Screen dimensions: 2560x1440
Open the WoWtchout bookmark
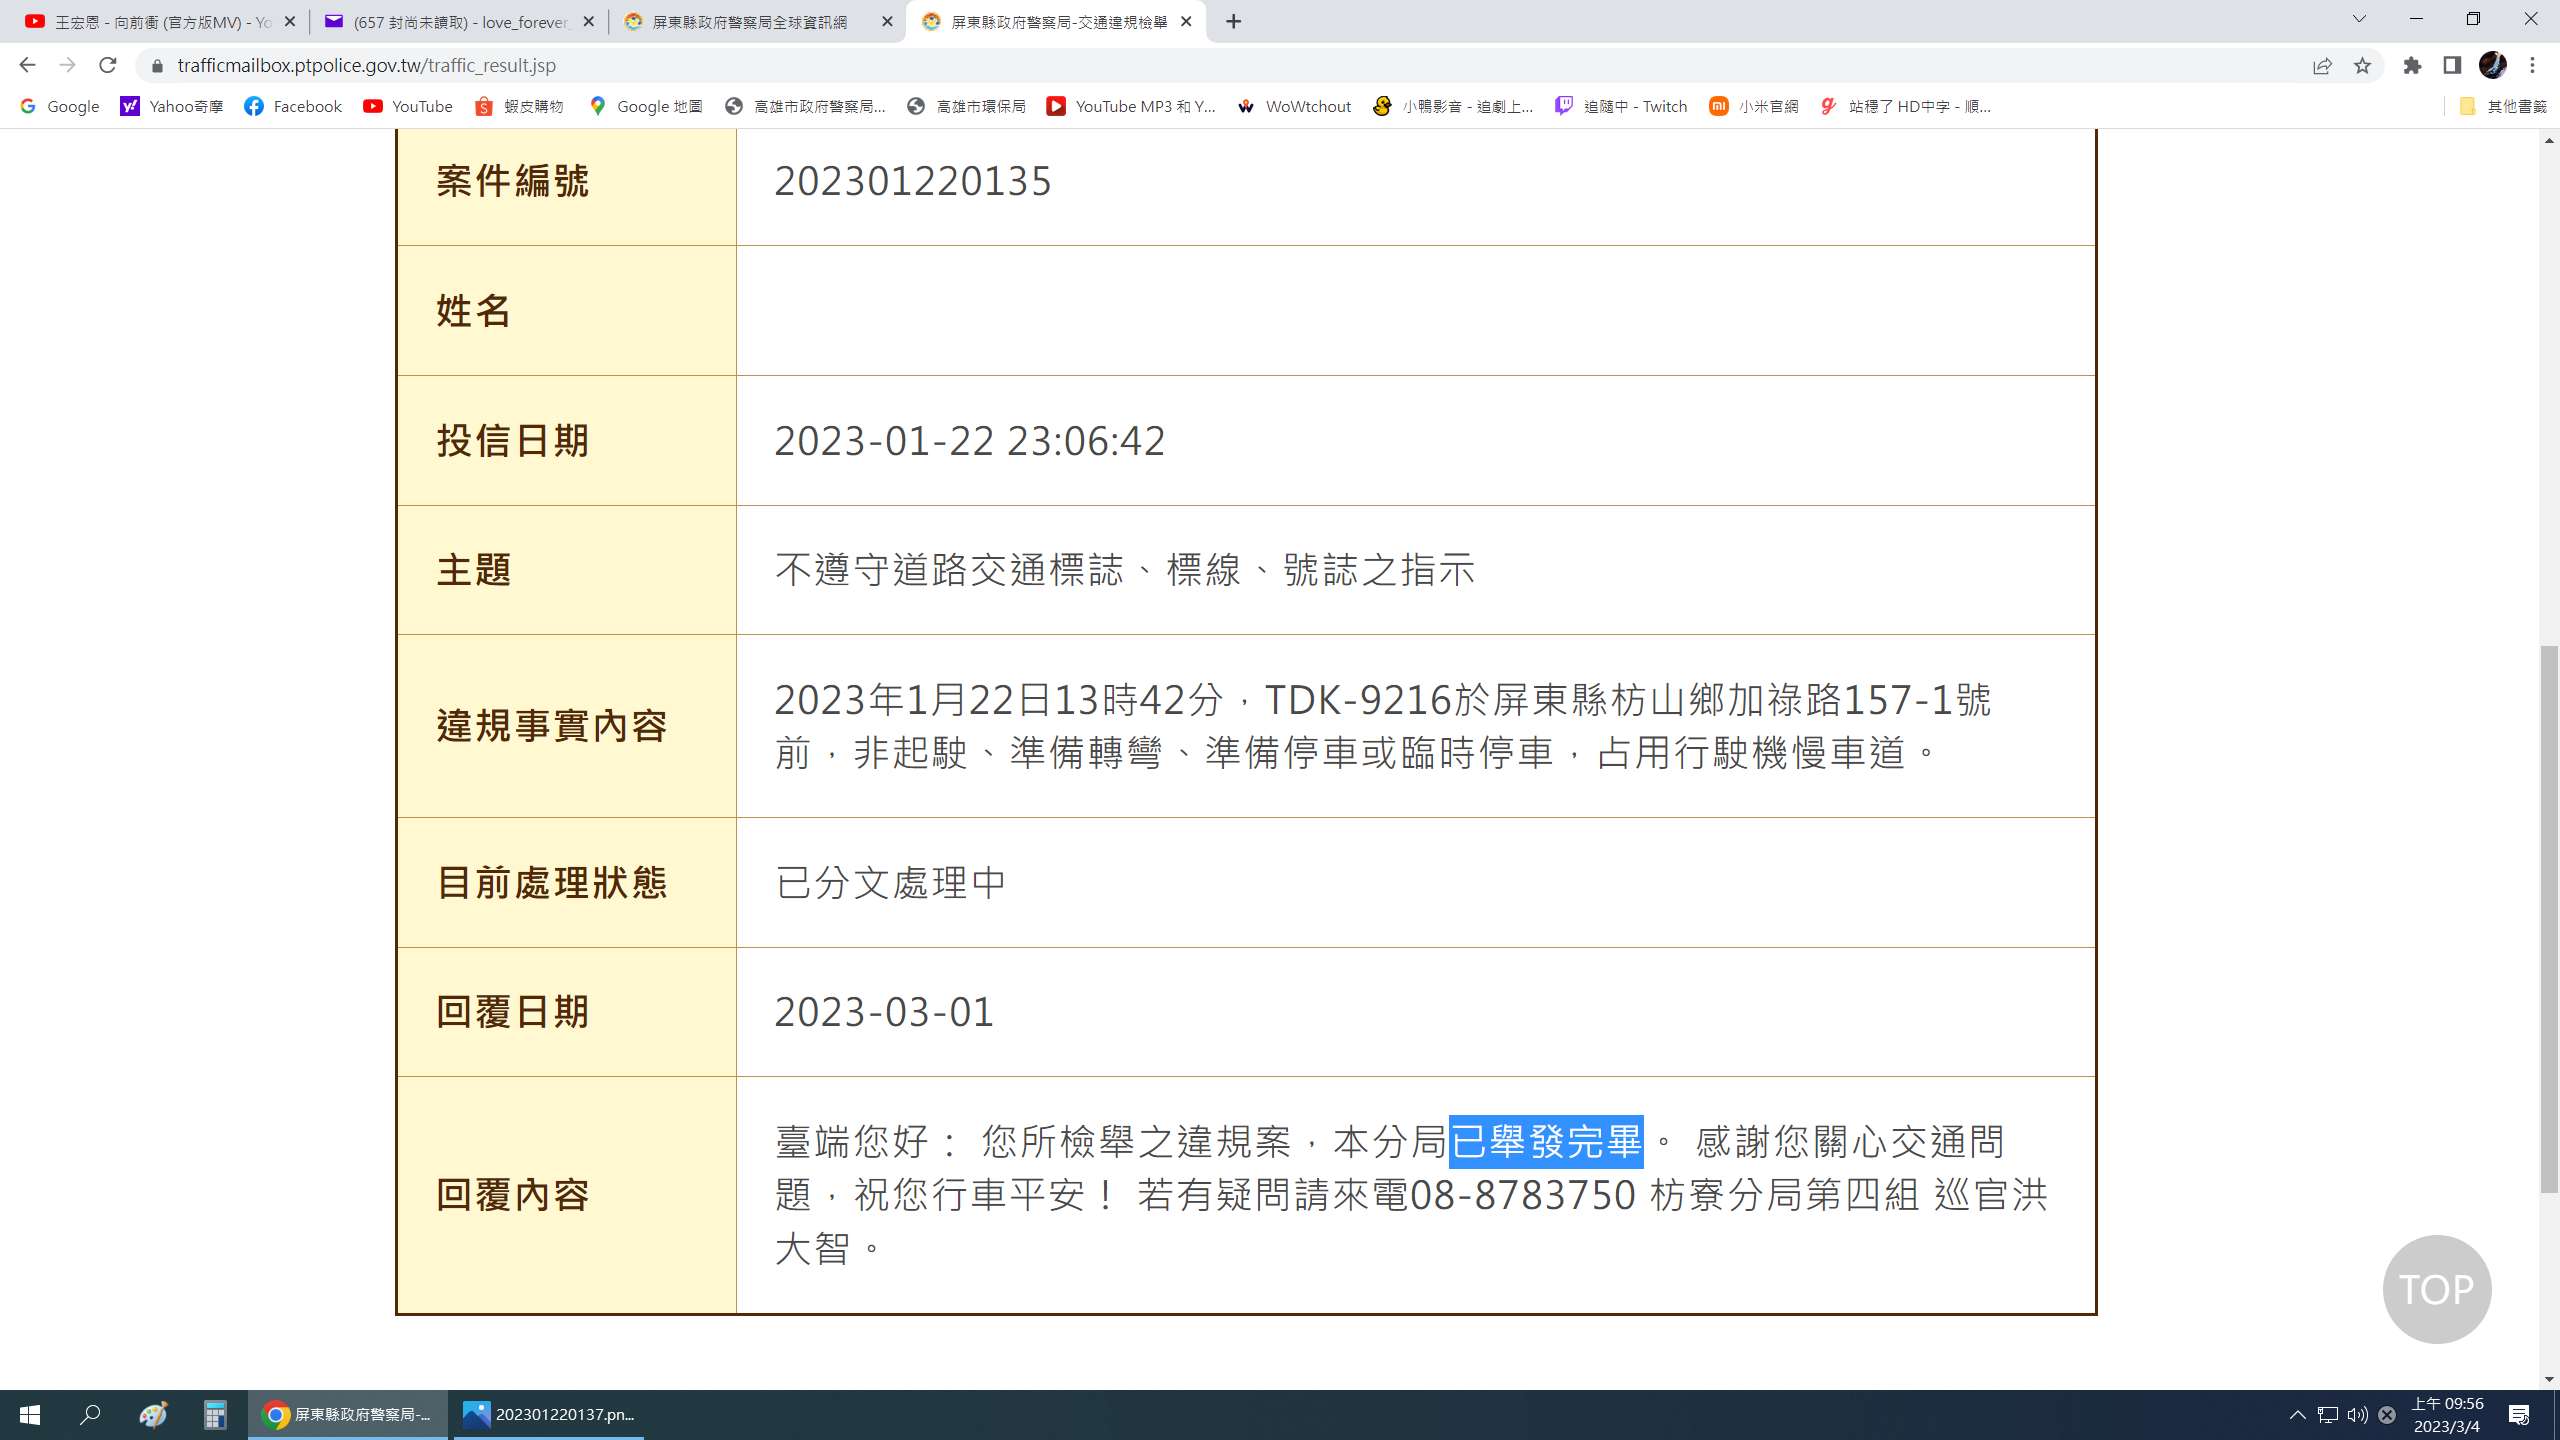[1294, 106]
